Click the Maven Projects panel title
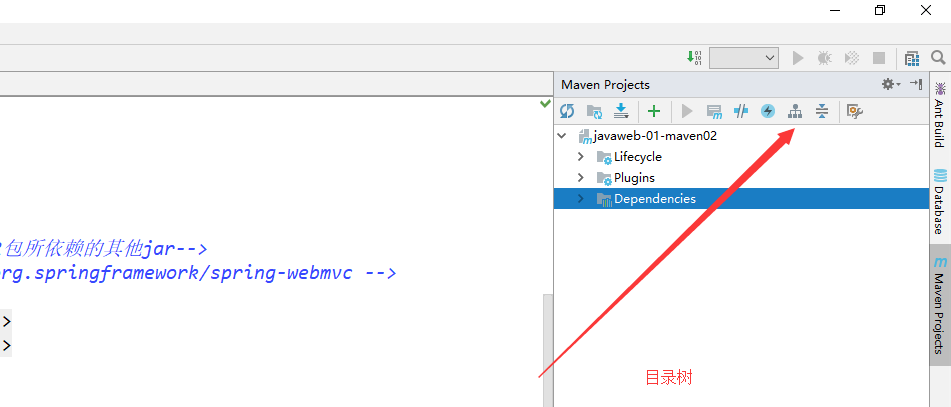Image resolution: width=951 pixels, height=407 pixels. pyautogui.click(x=605, y=84)
